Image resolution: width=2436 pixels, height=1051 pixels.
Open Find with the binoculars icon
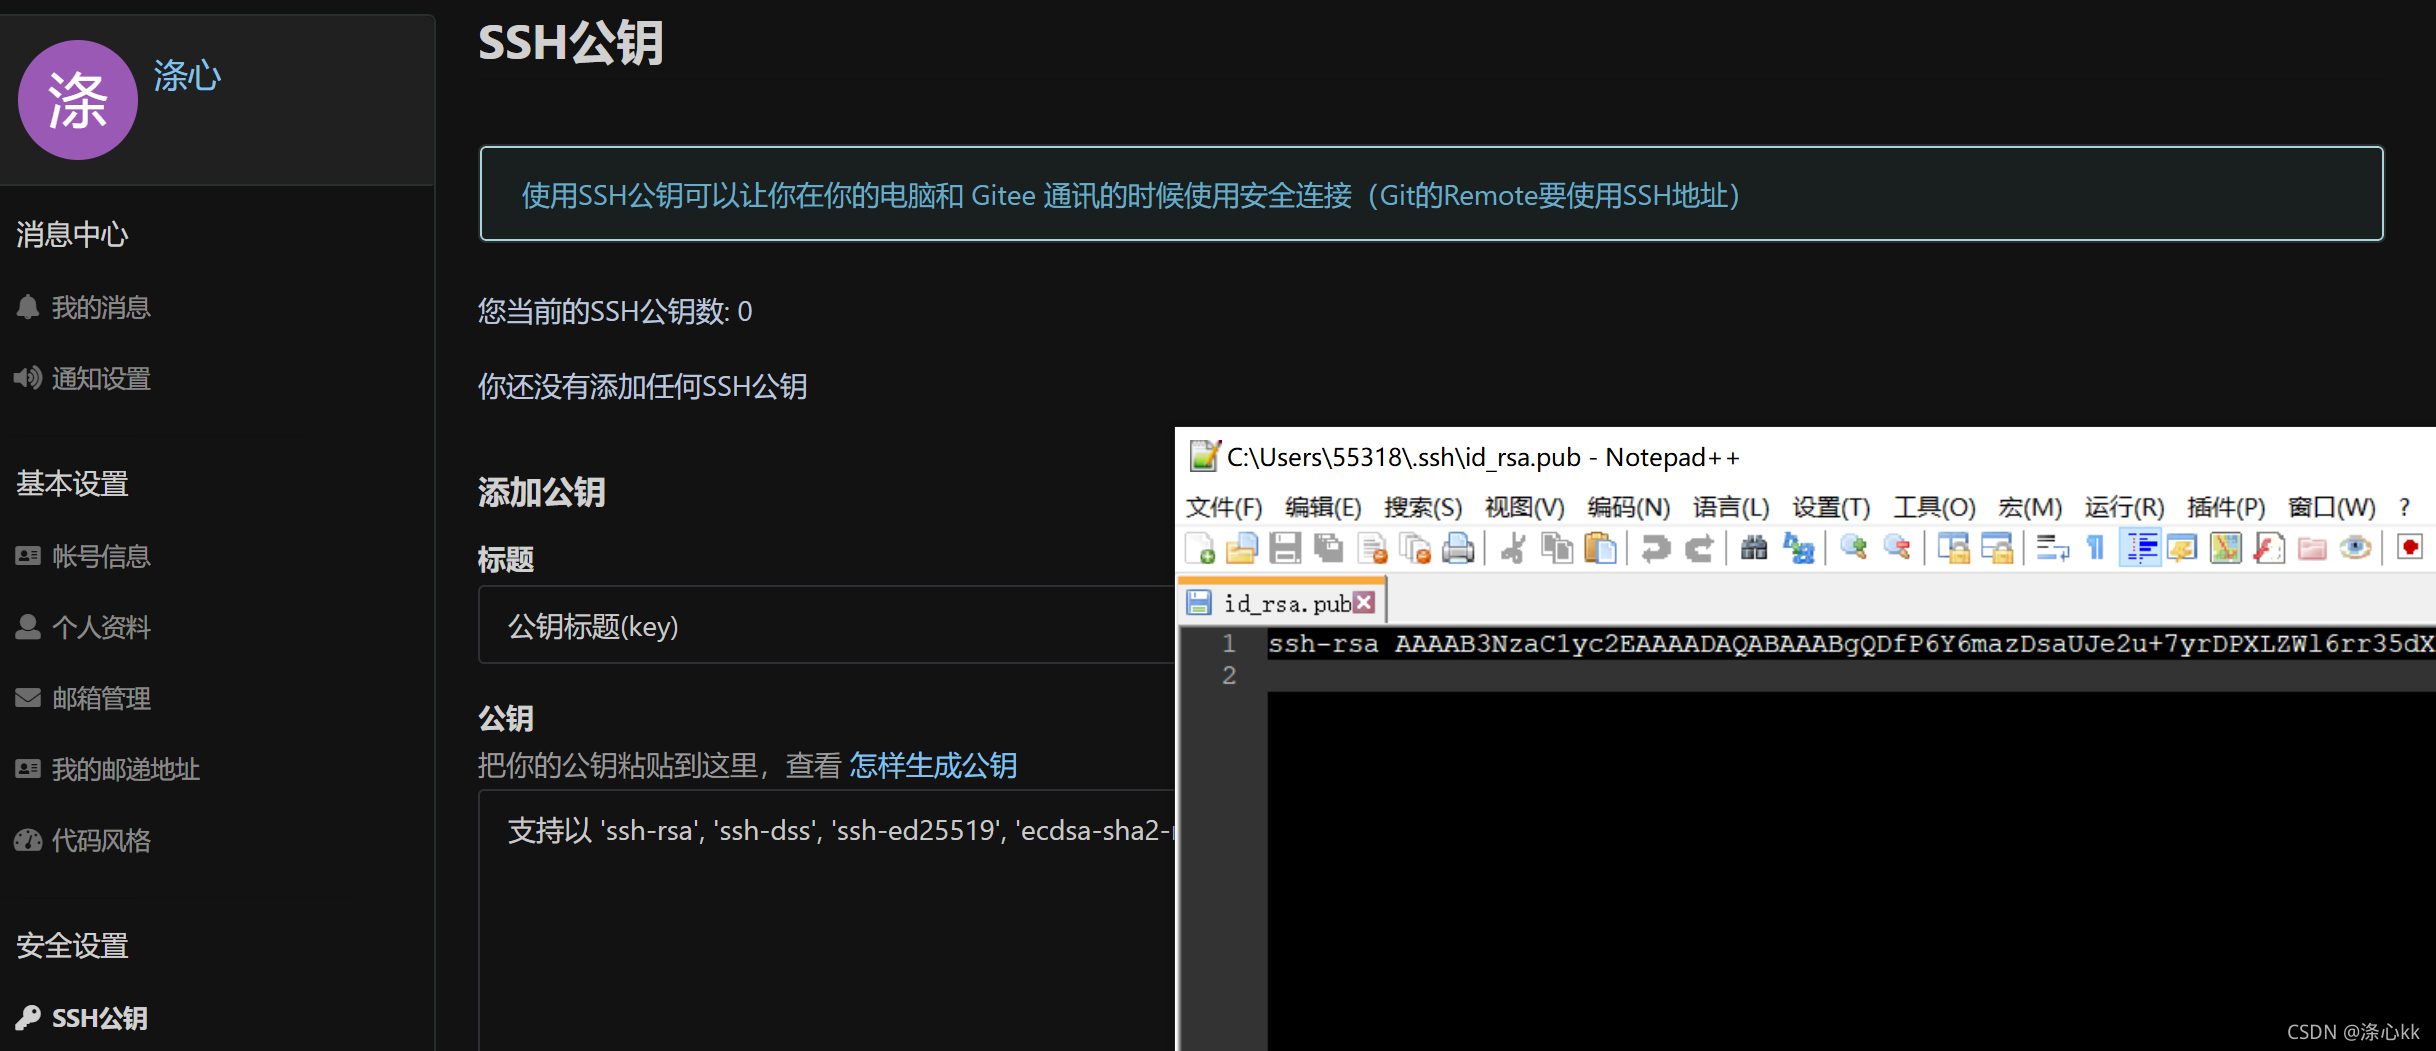(1754, 548)
